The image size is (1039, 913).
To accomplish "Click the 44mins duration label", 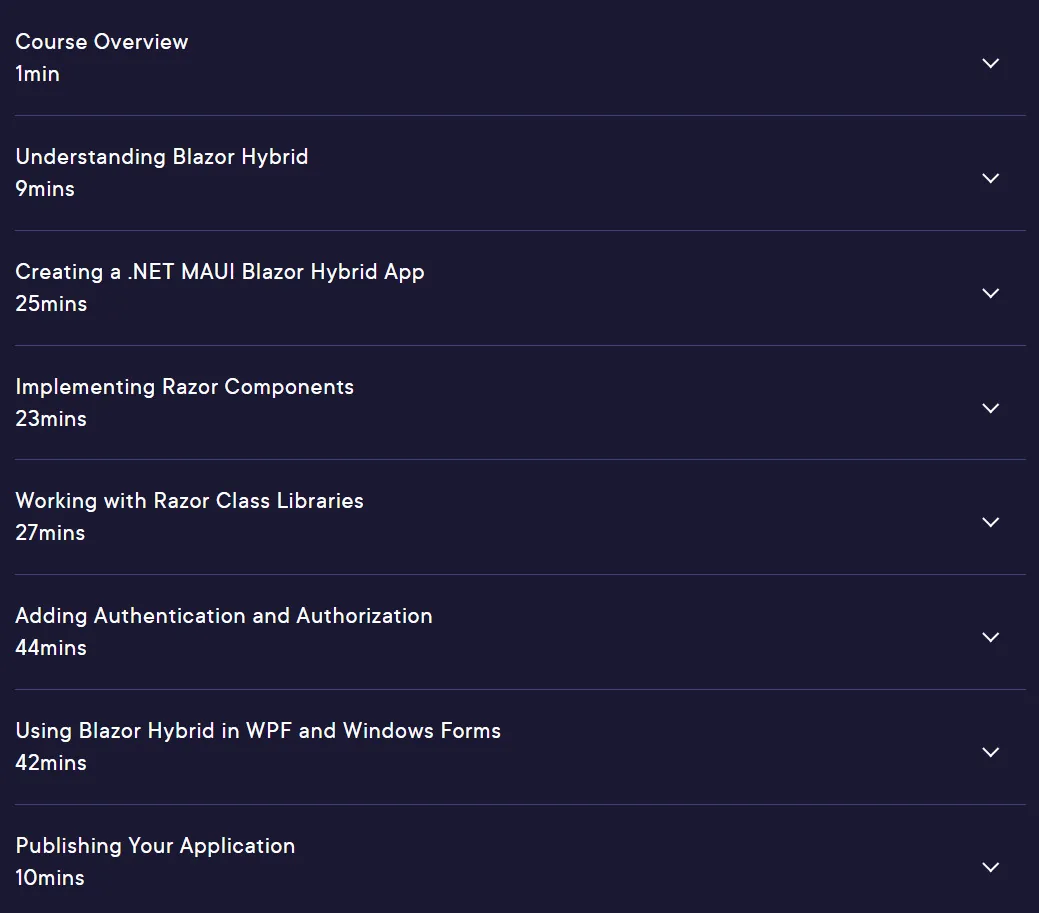I will 51,648.
